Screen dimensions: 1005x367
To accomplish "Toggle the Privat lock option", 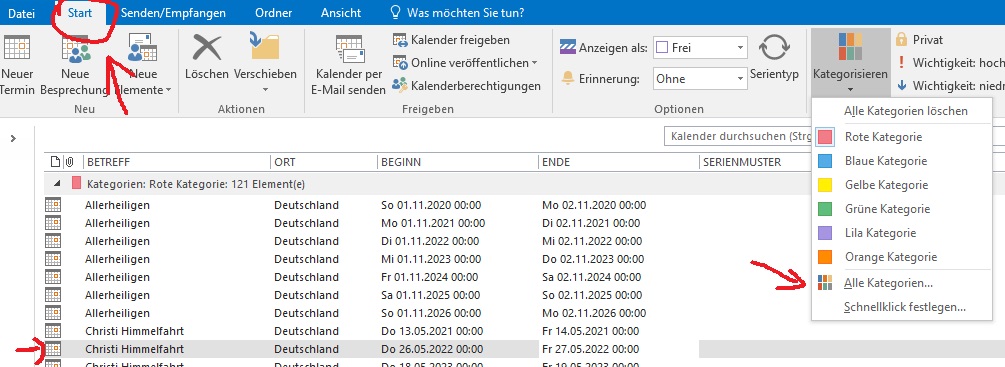I will pos(919,40).
